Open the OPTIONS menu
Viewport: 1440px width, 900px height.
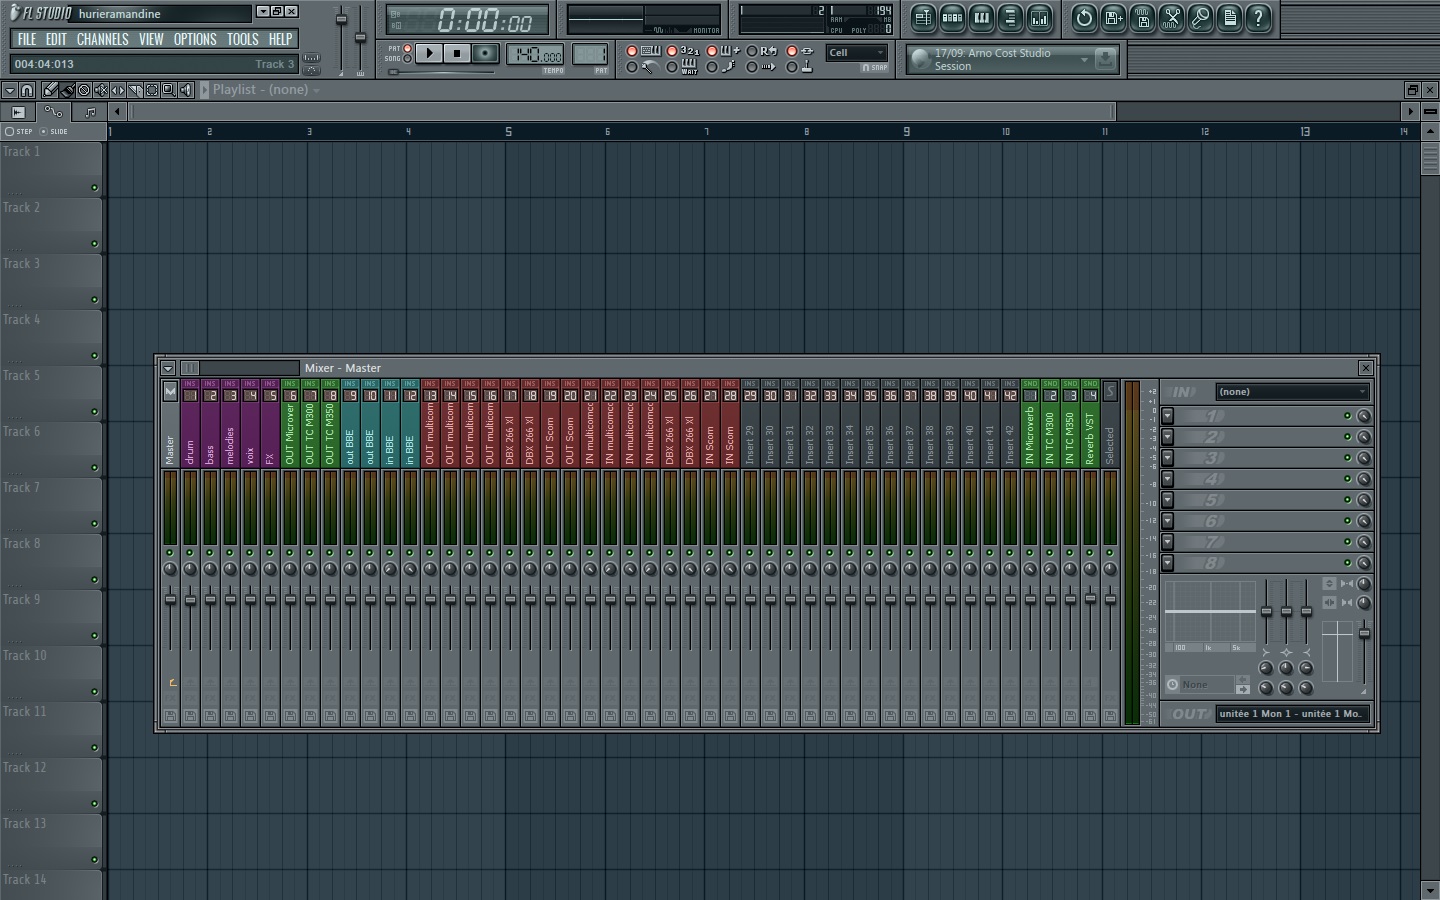tap(195, 39)
